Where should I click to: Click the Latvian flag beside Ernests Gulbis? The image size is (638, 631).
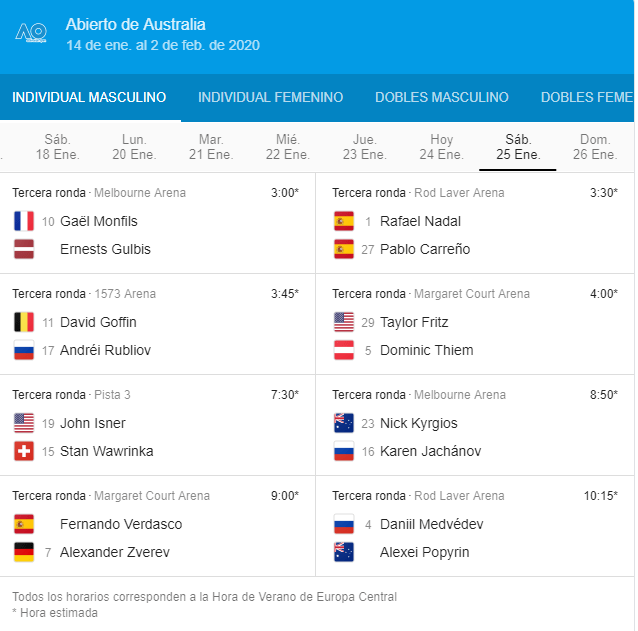click(x=24, y=249)
